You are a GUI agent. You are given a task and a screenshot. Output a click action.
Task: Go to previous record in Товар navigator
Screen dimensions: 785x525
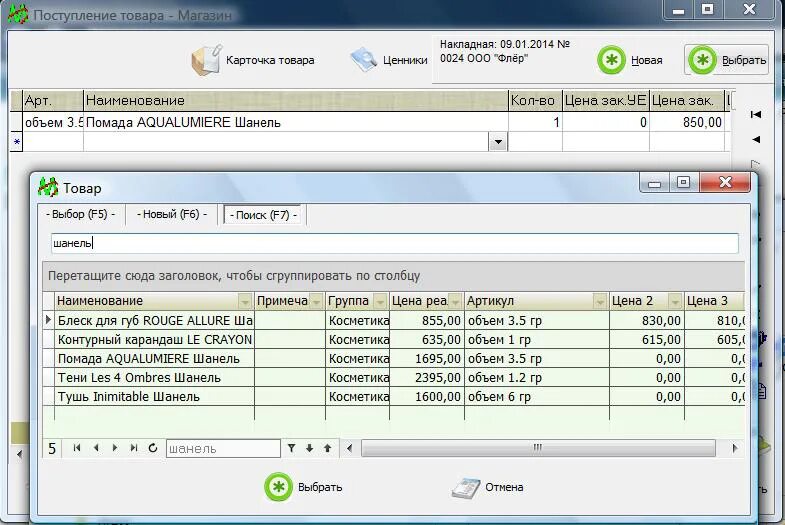pos(96,448)
